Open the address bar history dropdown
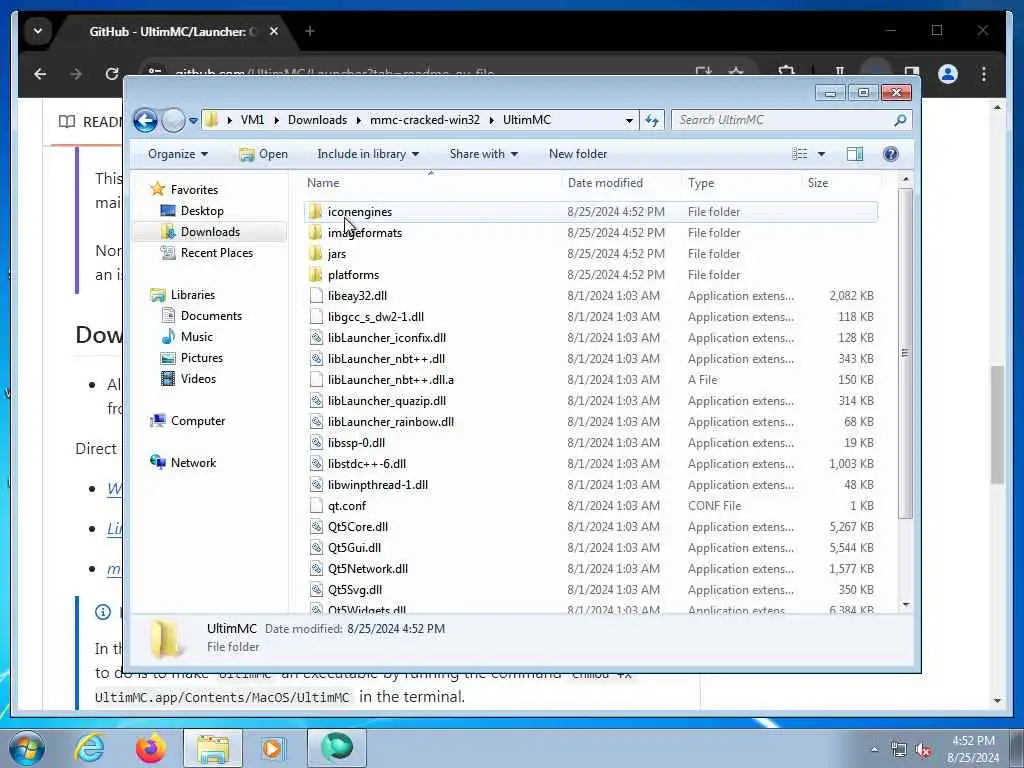 tap(629, 121)
